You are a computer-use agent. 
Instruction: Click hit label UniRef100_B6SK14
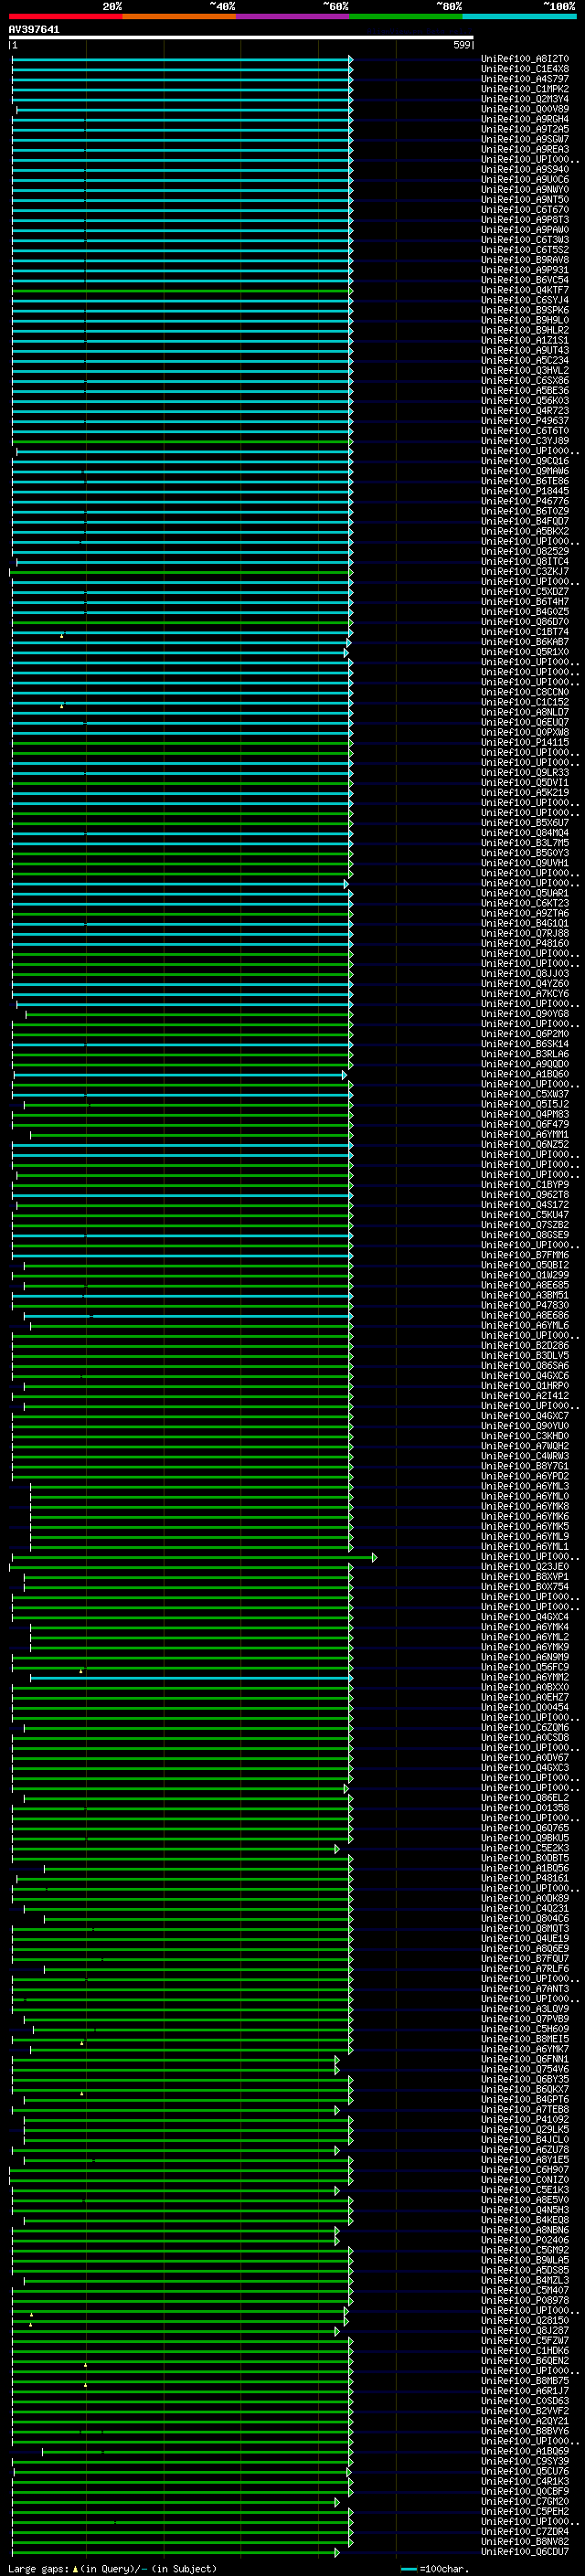525,1044
